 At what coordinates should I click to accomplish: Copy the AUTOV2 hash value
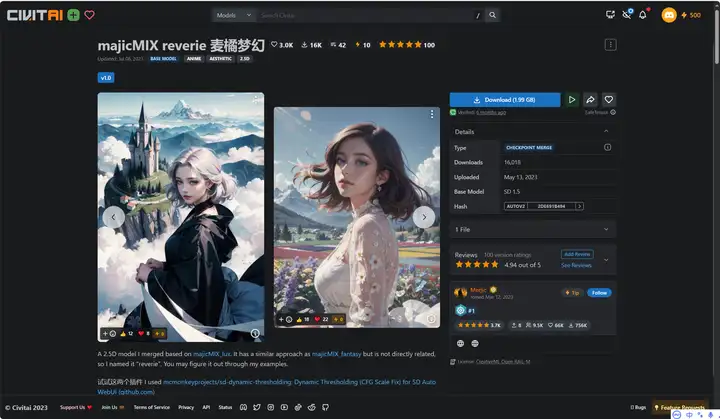click(x=551, y=206)
